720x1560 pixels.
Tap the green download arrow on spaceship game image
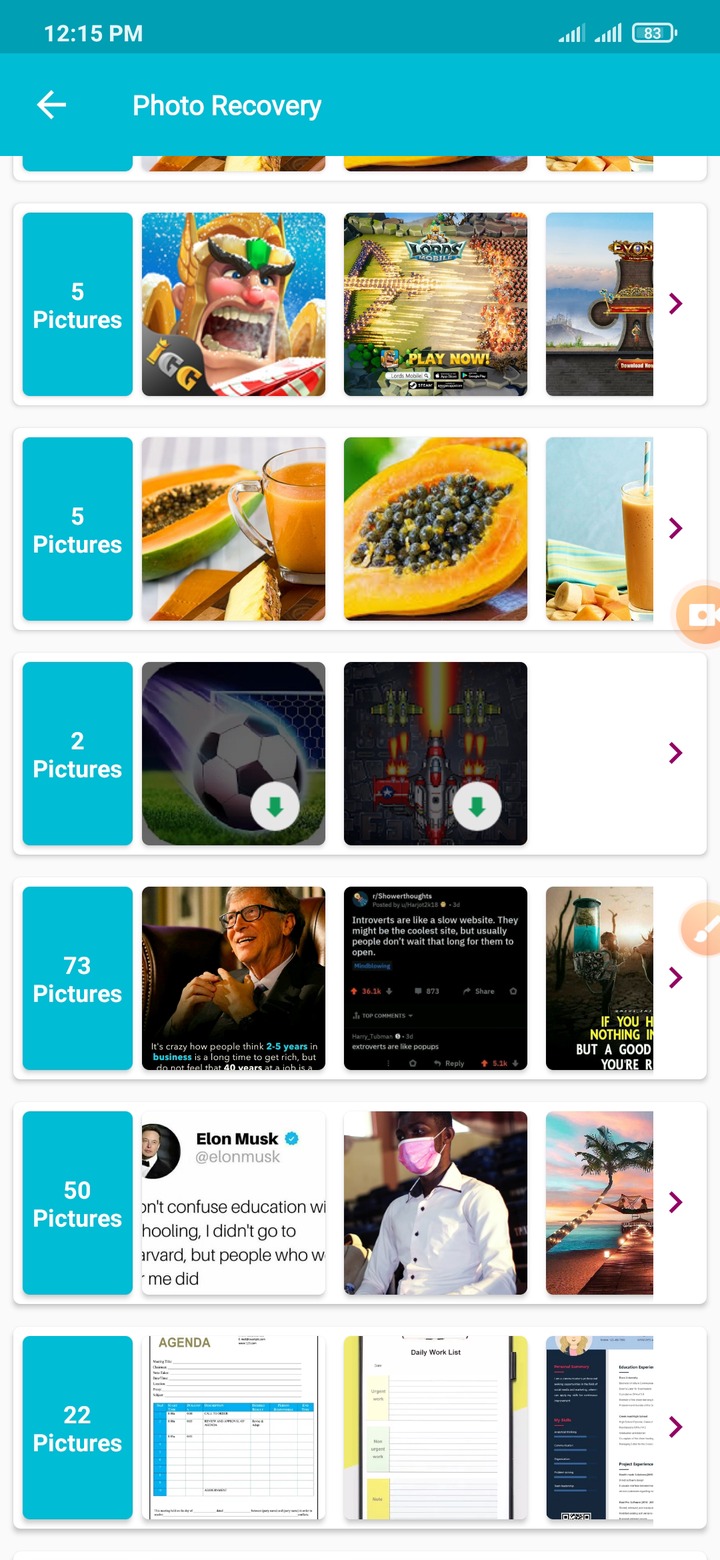pyautogui.click(x=477, y=807)
